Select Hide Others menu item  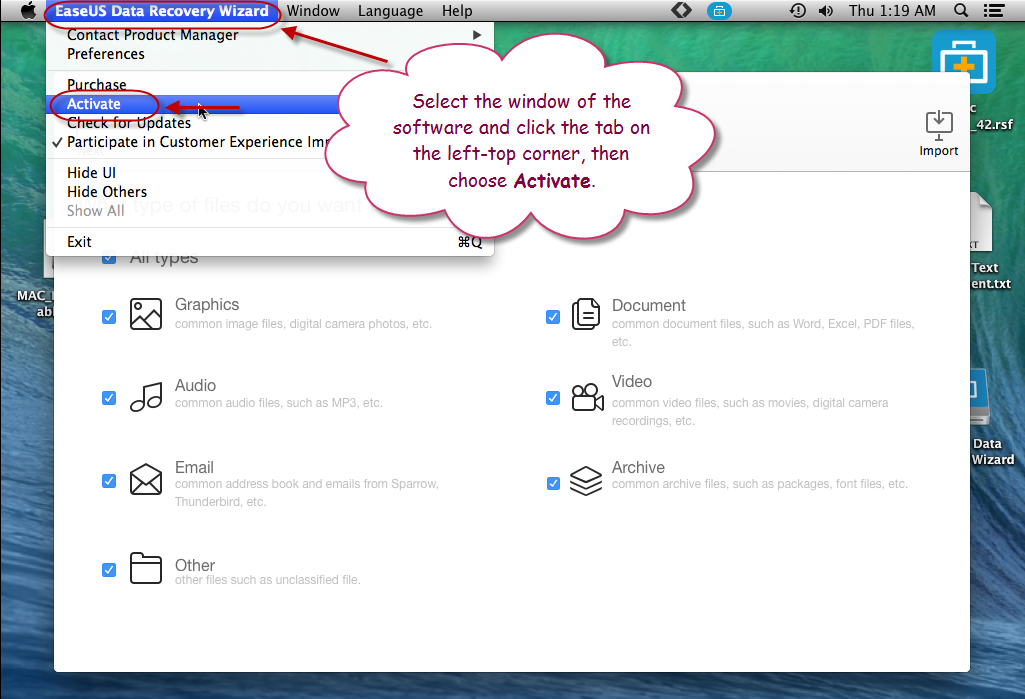(x=269, y=192)
